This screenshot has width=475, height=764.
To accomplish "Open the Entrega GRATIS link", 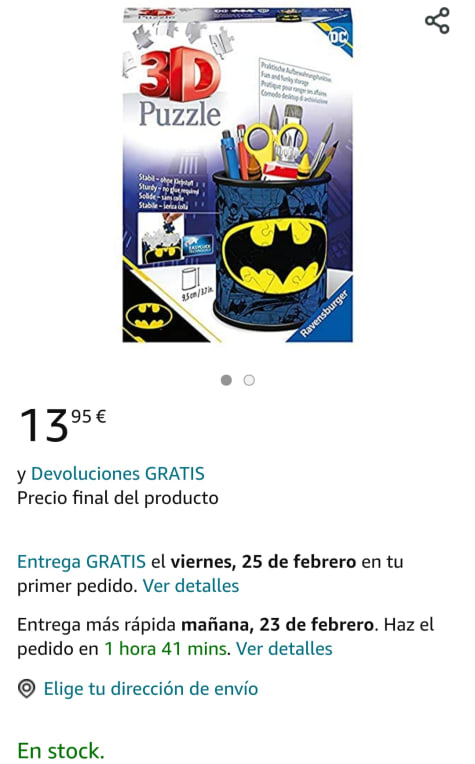I will point(81,561).
